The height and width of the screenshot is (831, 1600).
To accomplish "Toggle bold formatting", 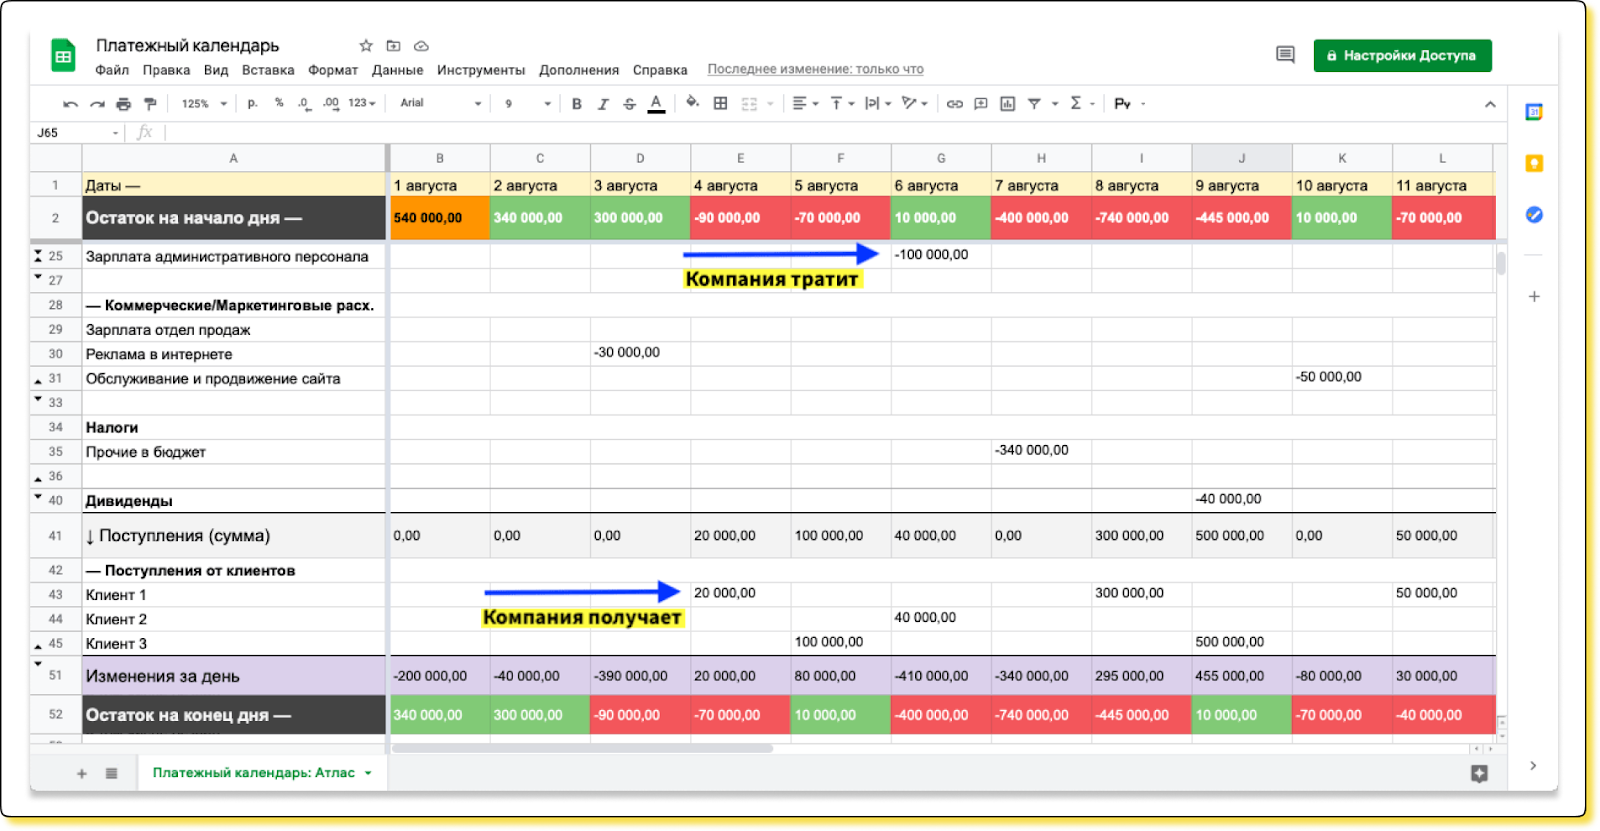I will [x=576, y=104].
